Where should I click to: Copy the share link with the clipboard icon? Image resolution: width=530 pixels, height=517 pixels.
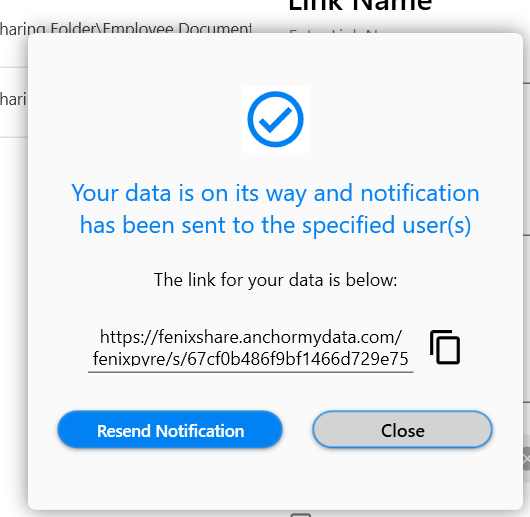pos(444,347)
